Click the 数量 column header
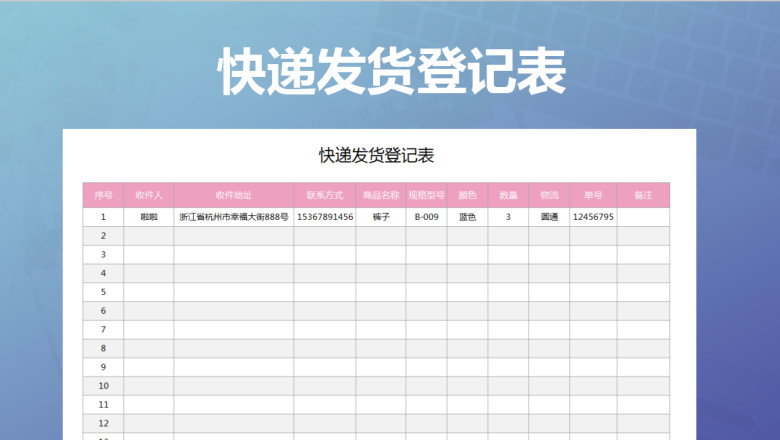 pos(508,195)
